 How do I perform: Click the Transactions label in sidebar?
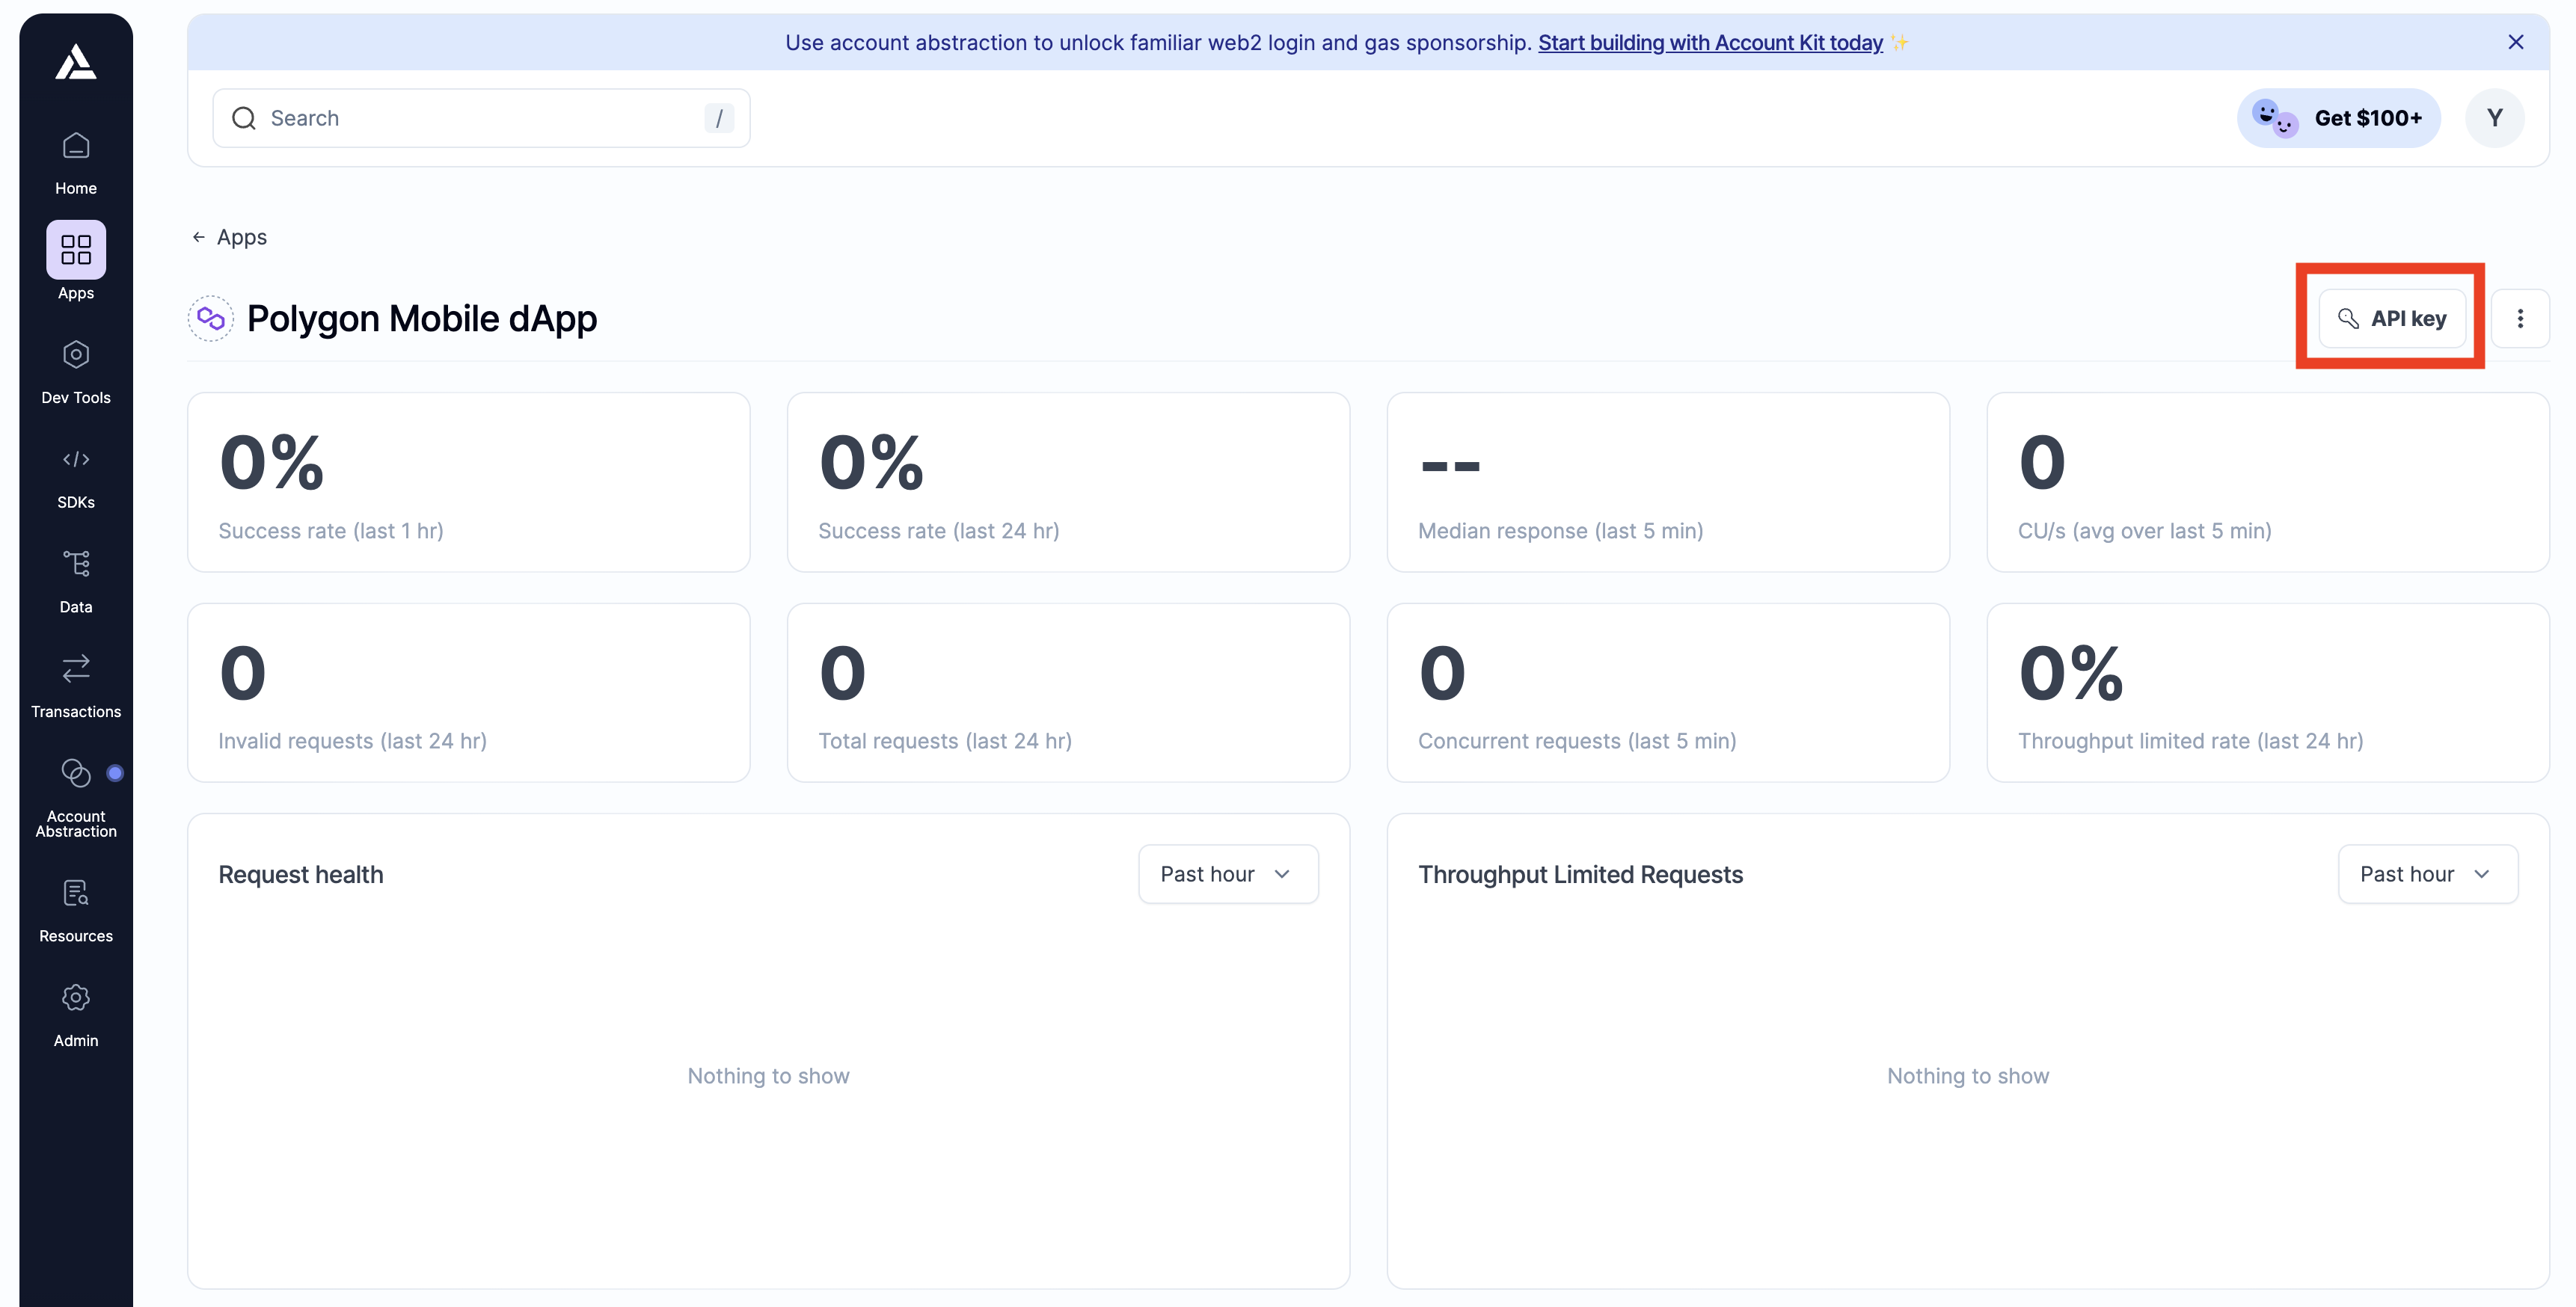[x=76, y=711]
